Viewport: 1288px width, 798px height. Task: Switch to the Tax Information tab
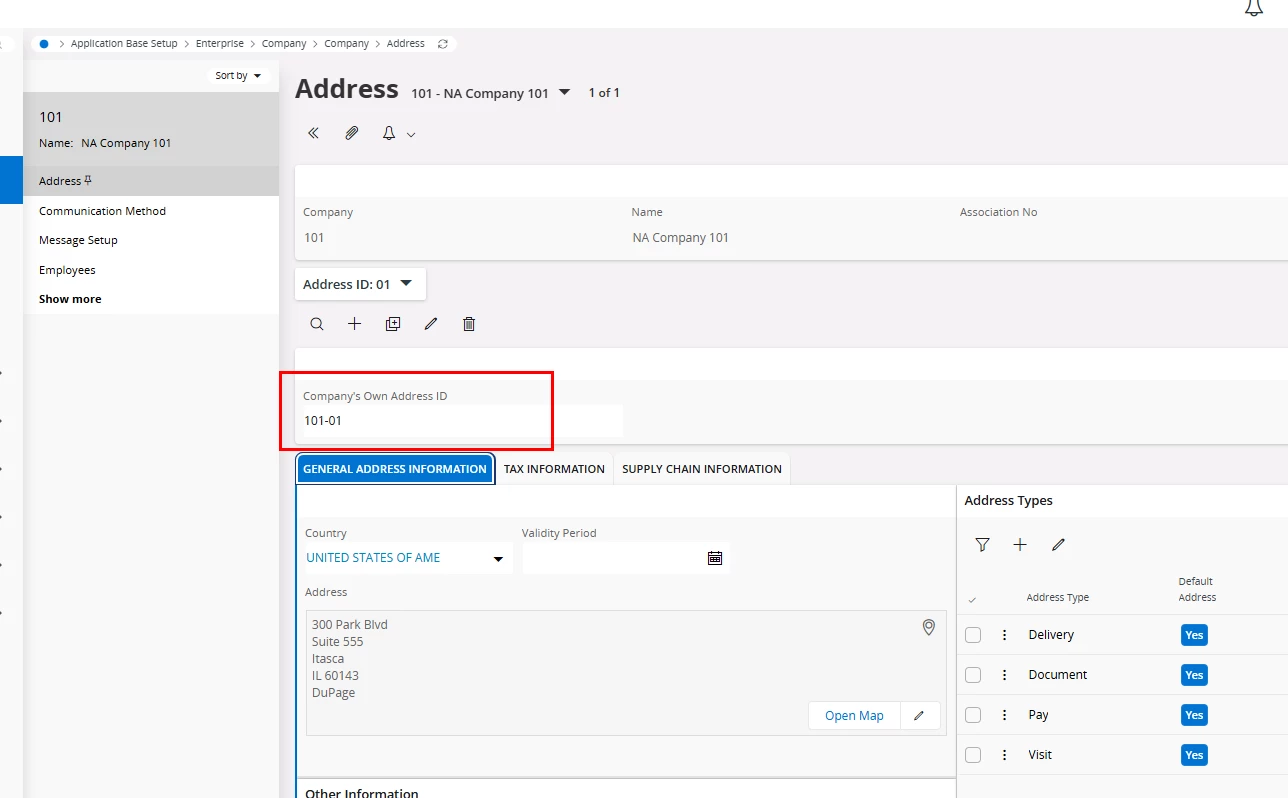554,469
